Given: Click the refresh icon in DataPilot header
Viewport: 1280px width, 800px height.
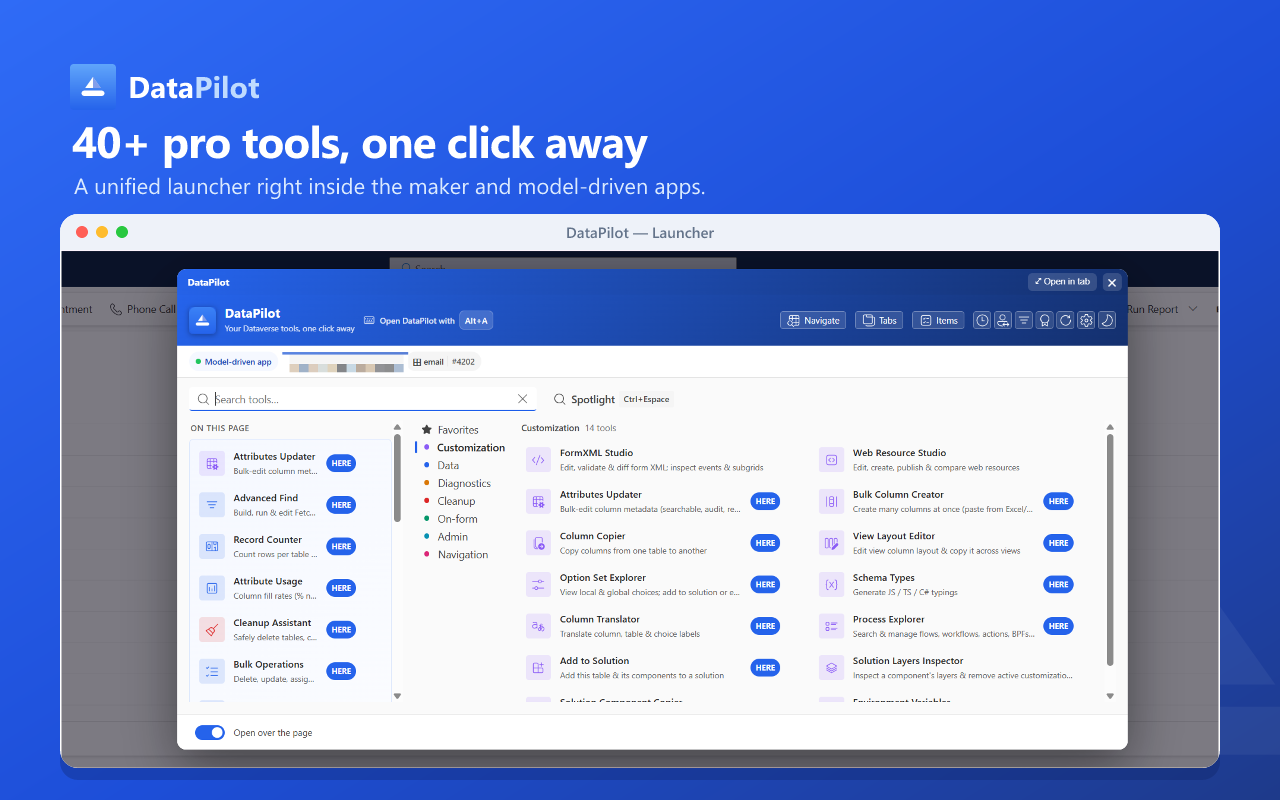Looking at the screenshot, I should (1066, 320).
